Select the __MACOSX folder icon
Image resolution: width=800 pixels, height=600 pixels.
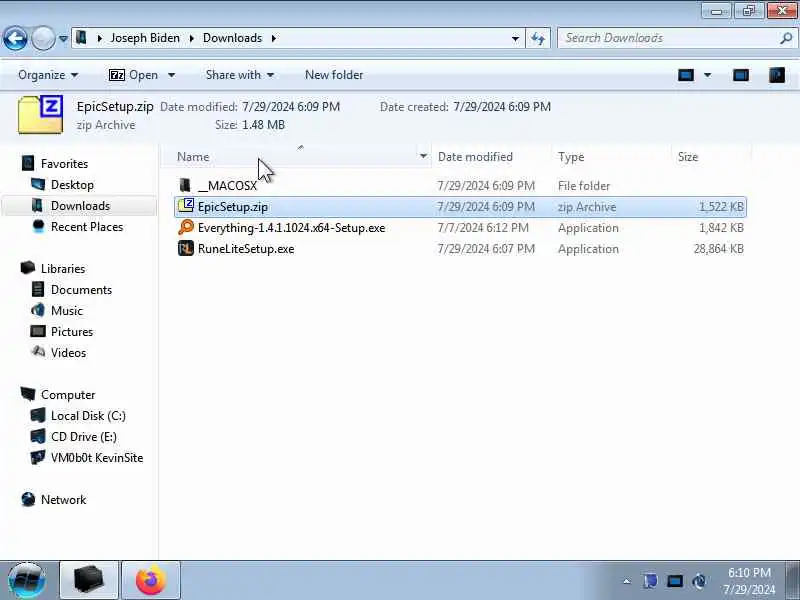[x=185, y=185]
